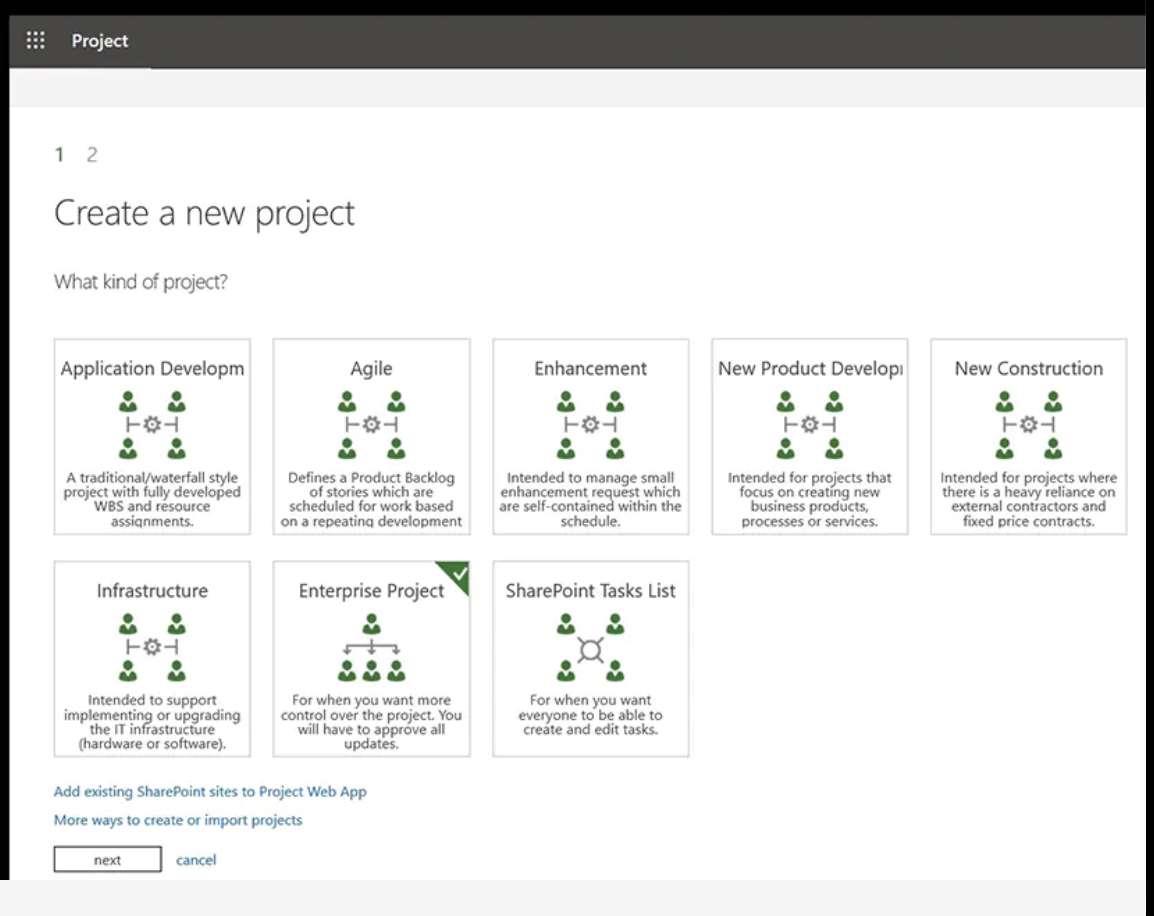Screen dimensions: 1154x916
Task: Click the Project title in header
Action: [100, 41]
